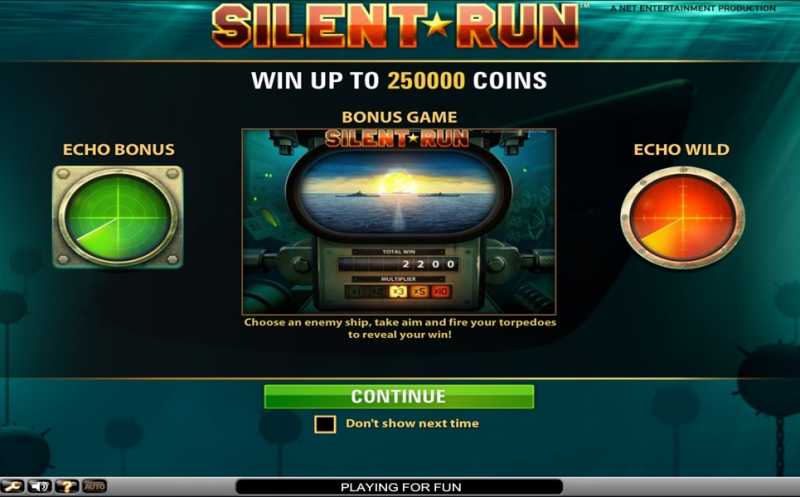Click the green Echo Bonus radar icon
This screenshot has width=800, height=497.
(x=118, y=217)
